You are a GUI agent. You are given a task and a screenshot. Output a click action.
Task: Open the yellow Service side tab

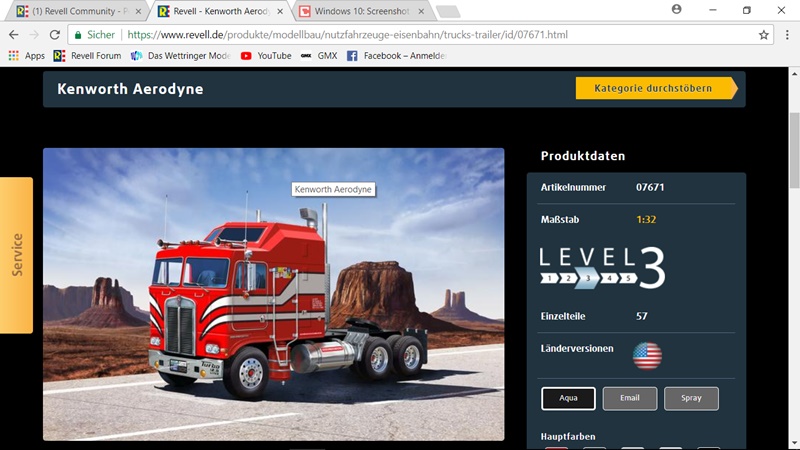click(16, 255)
